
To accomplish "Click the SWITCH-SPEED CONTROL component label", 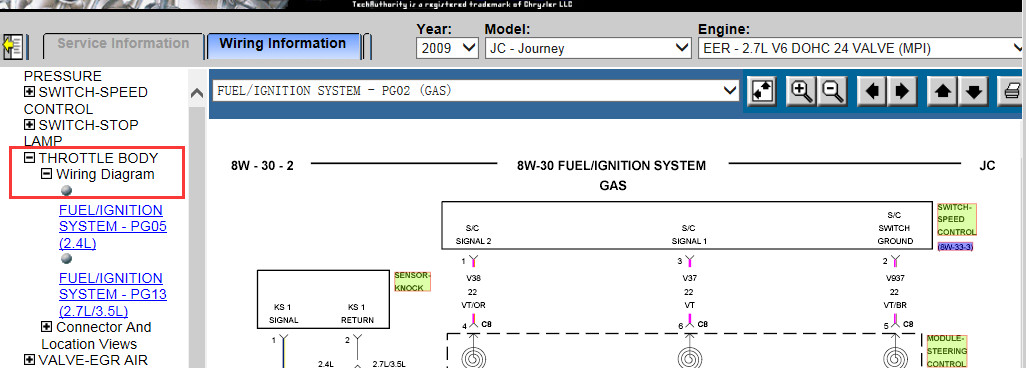I will coord(956,219).
